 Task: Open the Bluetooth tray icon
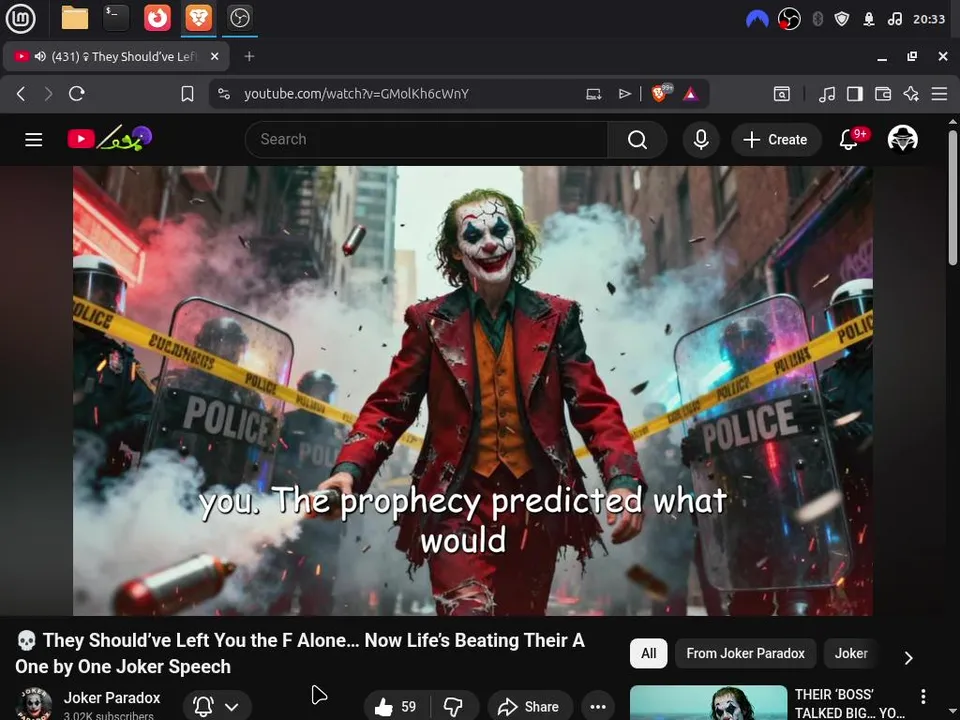(817, 19)
